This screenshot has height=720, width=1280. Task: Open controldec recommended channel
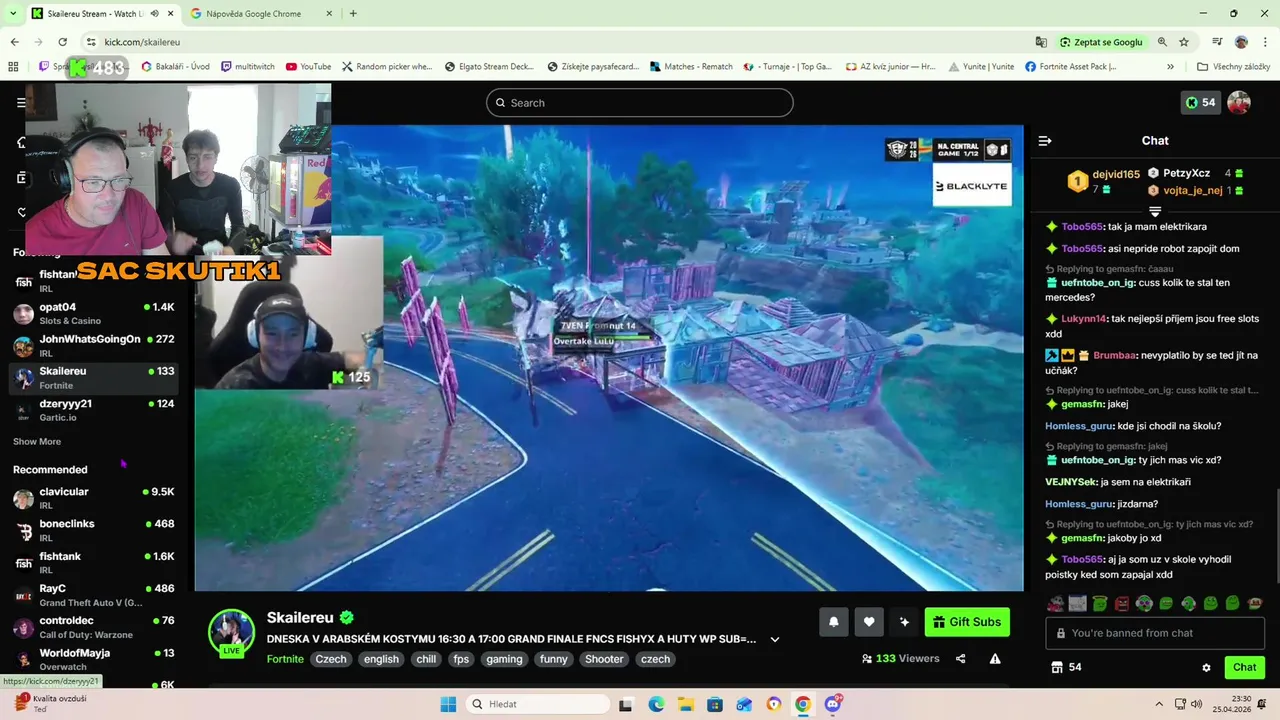[x=94, y=627]
